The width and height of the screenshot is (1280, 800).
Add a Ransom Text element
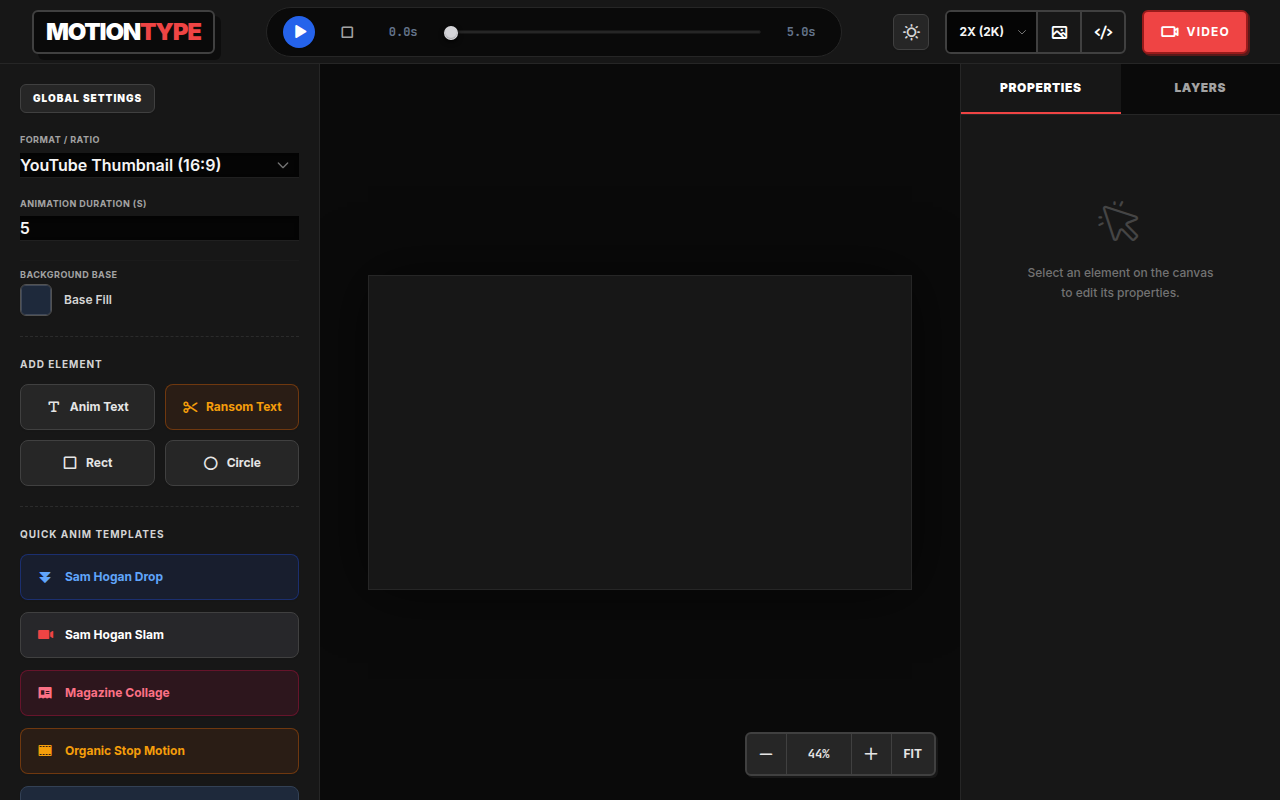click(232, 407)
